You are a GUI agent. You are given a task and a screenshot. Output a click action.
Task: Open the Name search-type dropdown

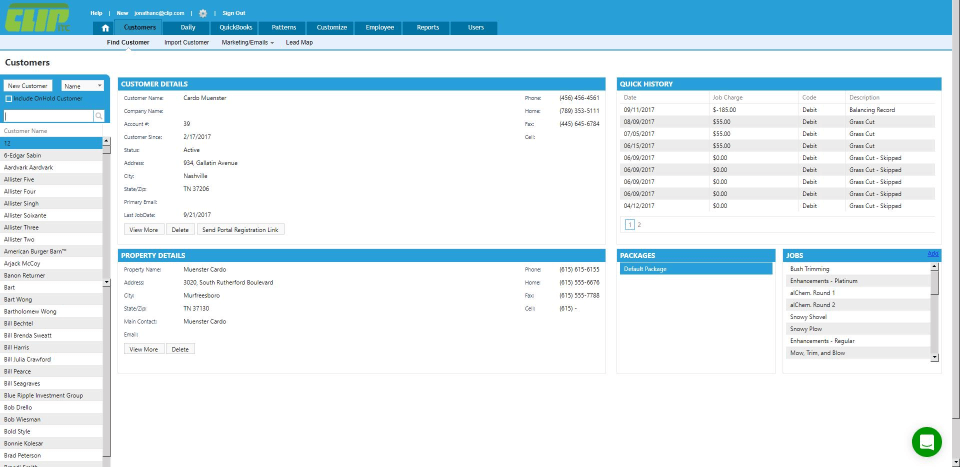point(83,86)
